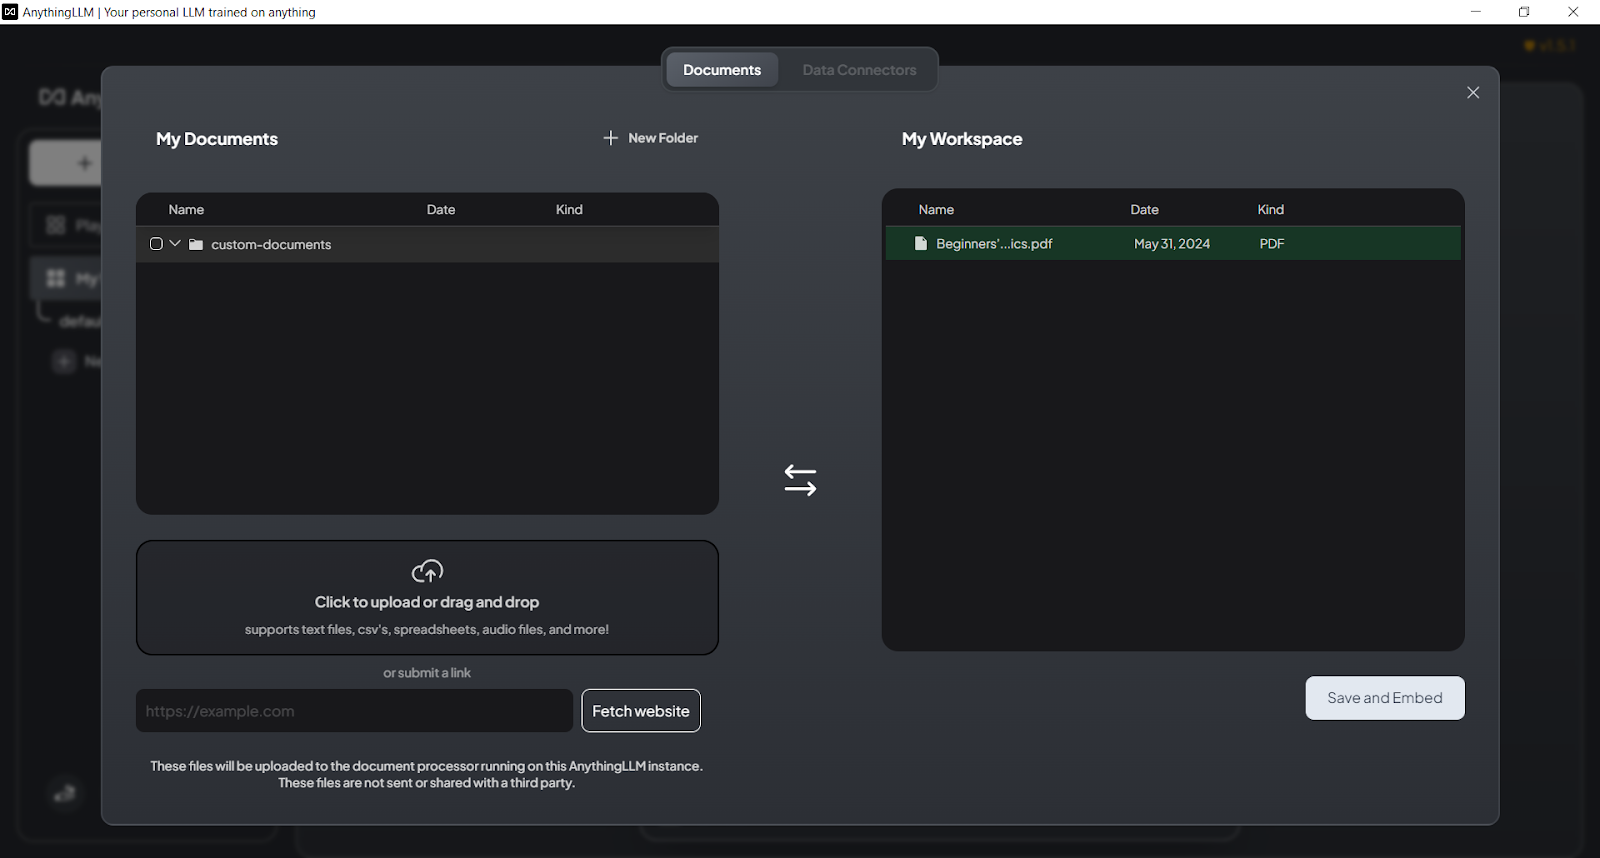Image resolution: width=1600 pixels, height=858 pixels.
Task: Expand the custom-documents folder chevron
Action: coord(175,243)
